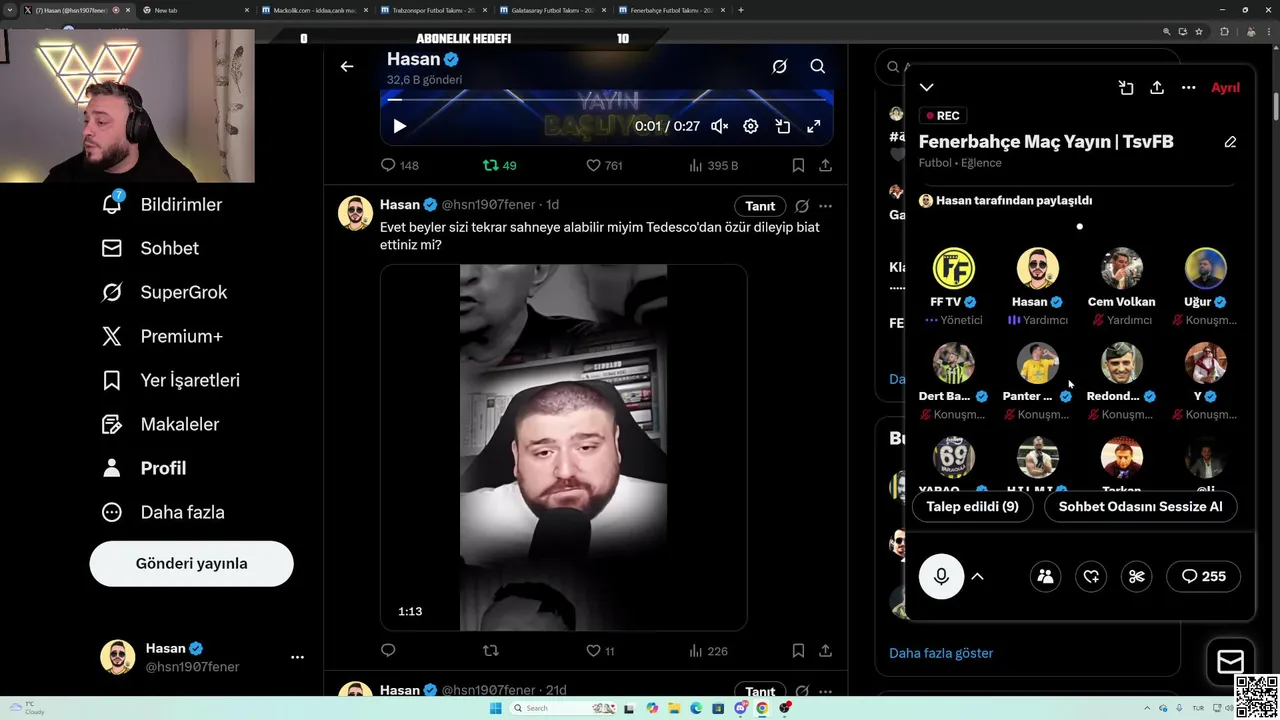Image resolution: width=1280 pixels, height=720 pixels.
Task: Switch to Galatasaray Futbol Takımı tab
Action: coord(551,10)
